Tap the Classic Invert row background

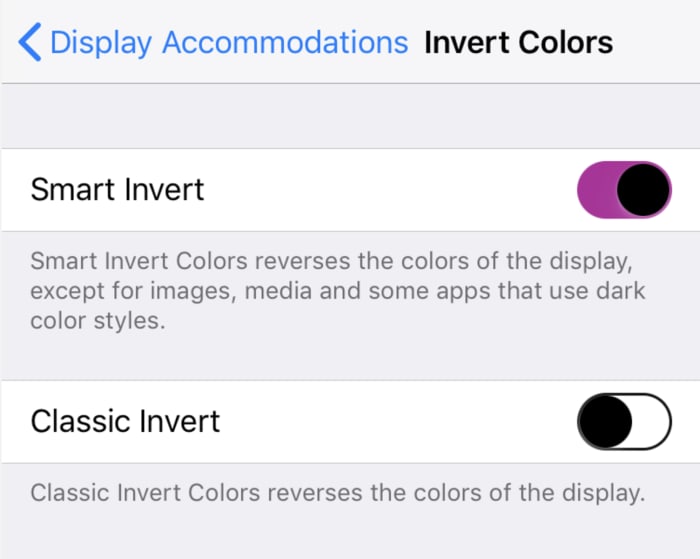pyautogui.click(x=350, y=421)
